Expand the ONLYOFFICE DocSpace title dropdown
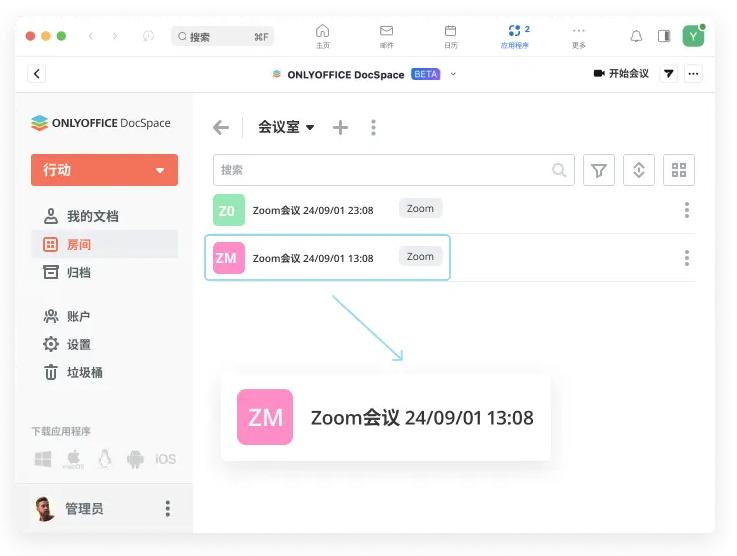737x556 pixels. [x=453, y=74]
